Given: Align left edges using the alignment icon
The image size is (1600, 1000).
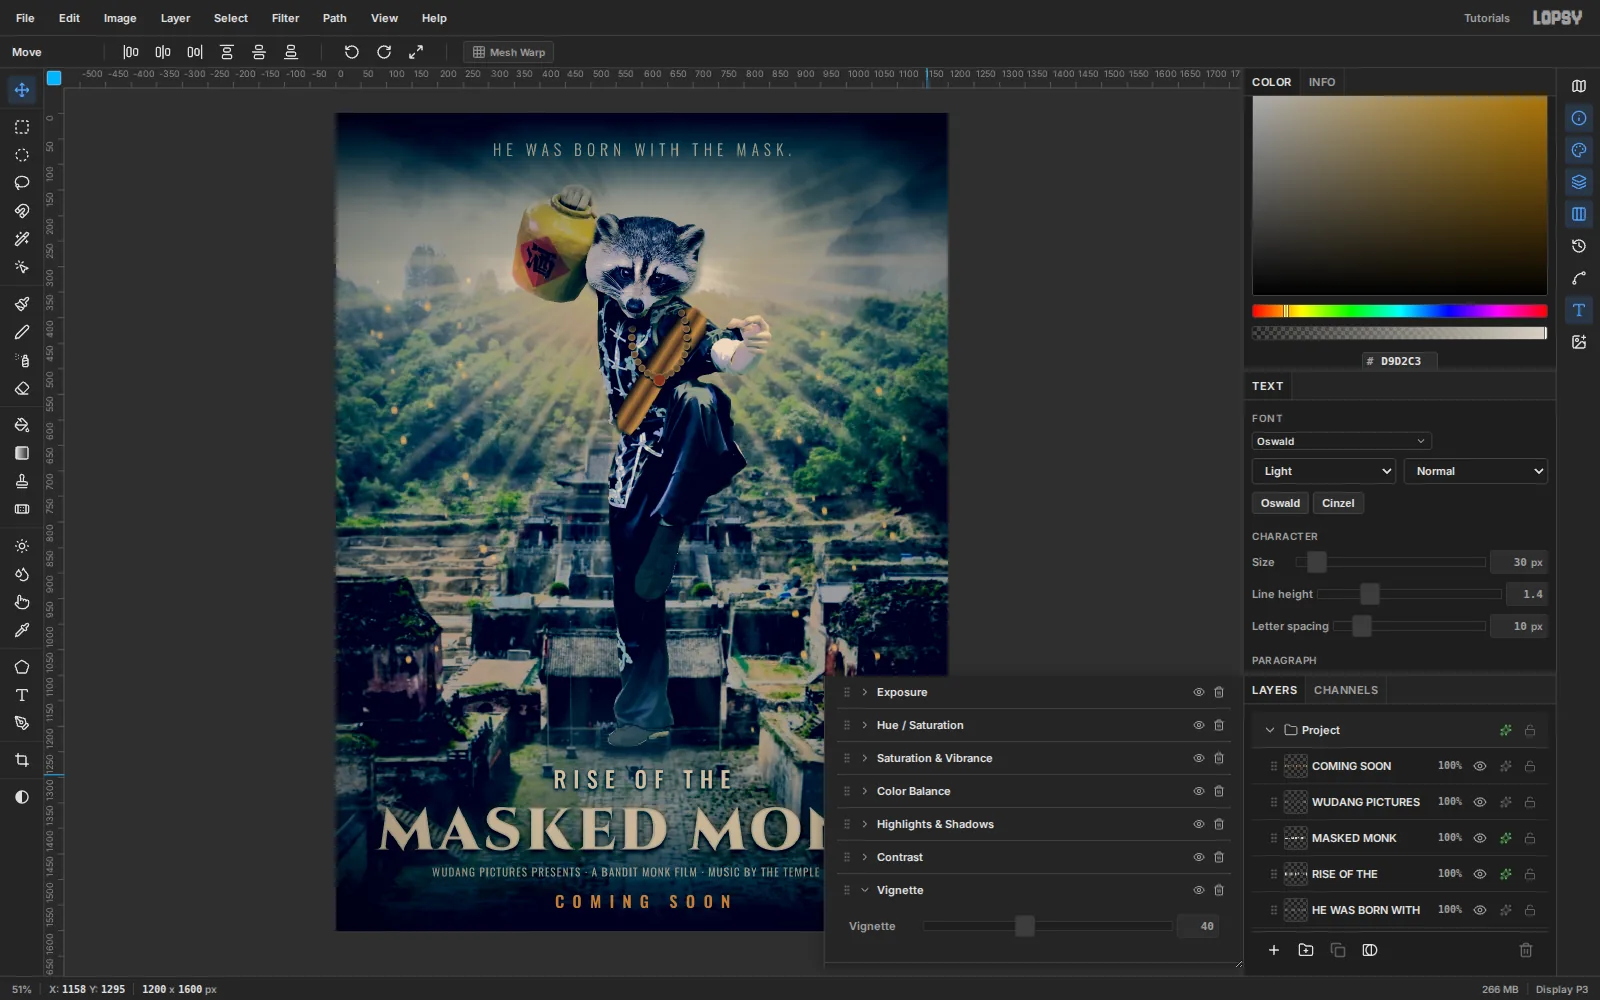Looking at the screenshot, I should coord(131,52).
